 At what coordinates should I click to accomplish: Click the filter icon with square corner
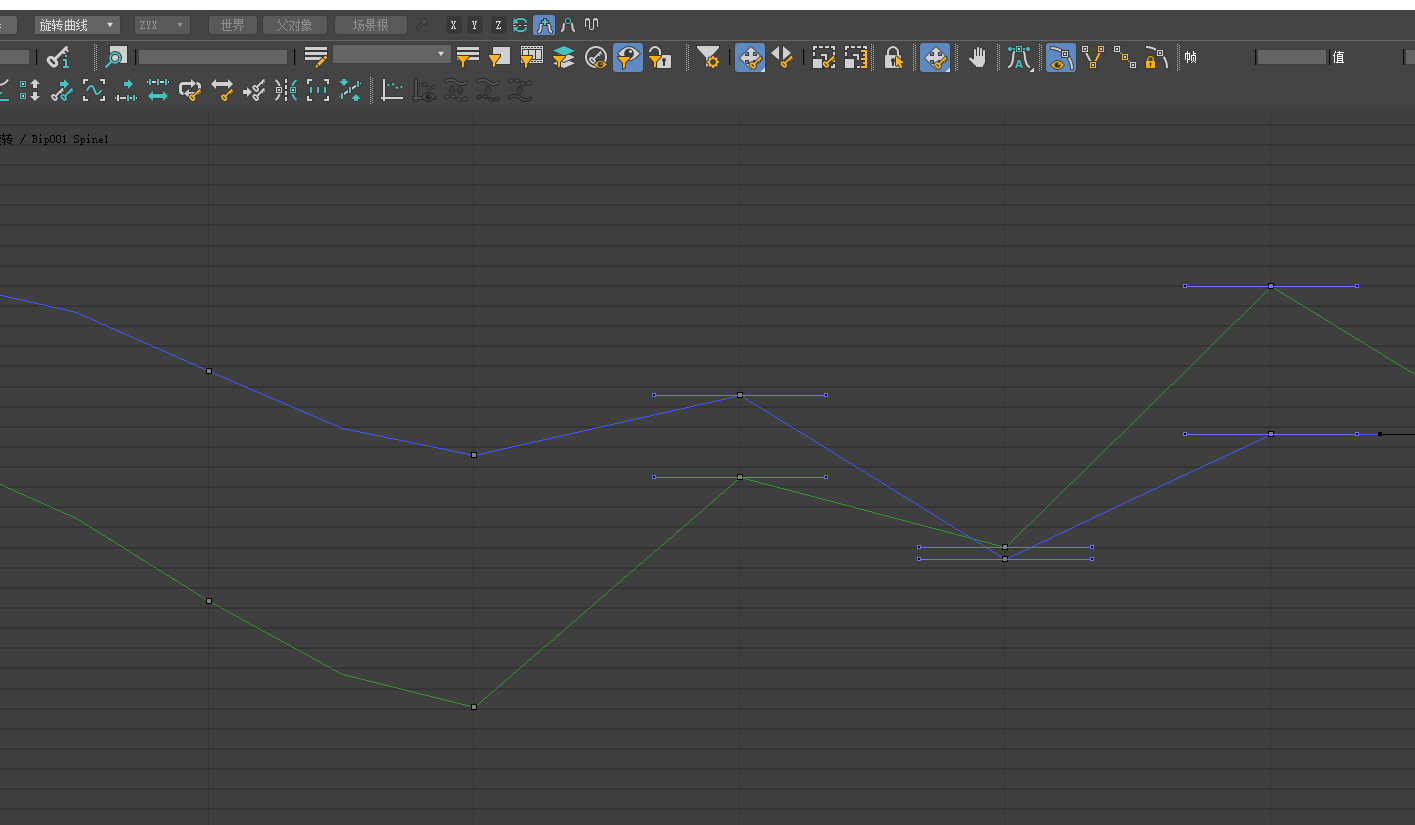pyautogui.click(x=499, y=57)
